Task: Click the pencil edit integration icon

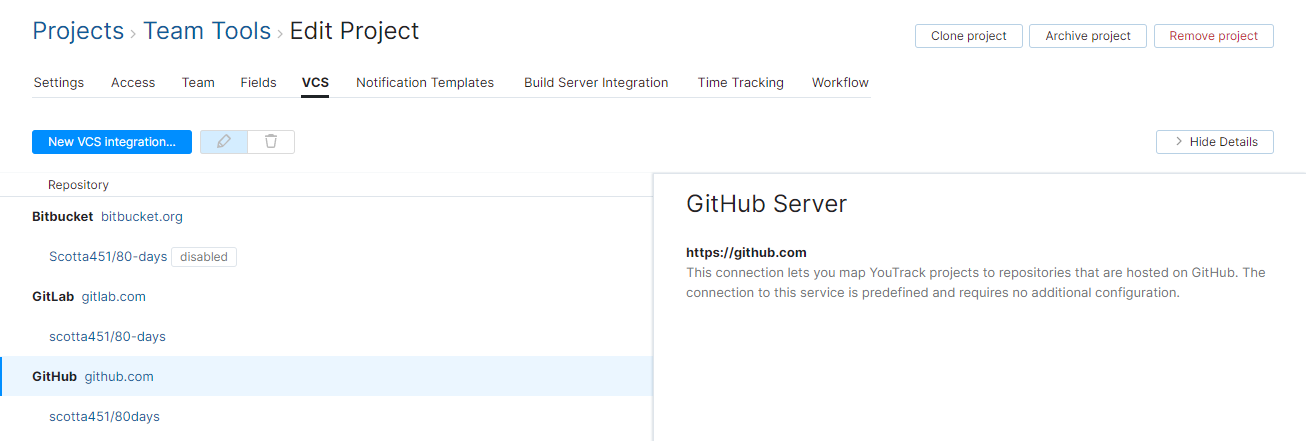Action: pos(224,142)
